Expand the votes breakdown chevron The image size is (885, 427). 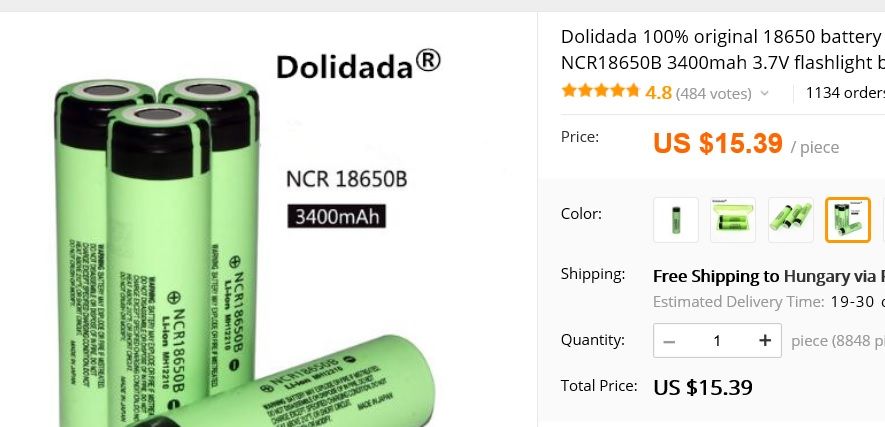(764, 93)
